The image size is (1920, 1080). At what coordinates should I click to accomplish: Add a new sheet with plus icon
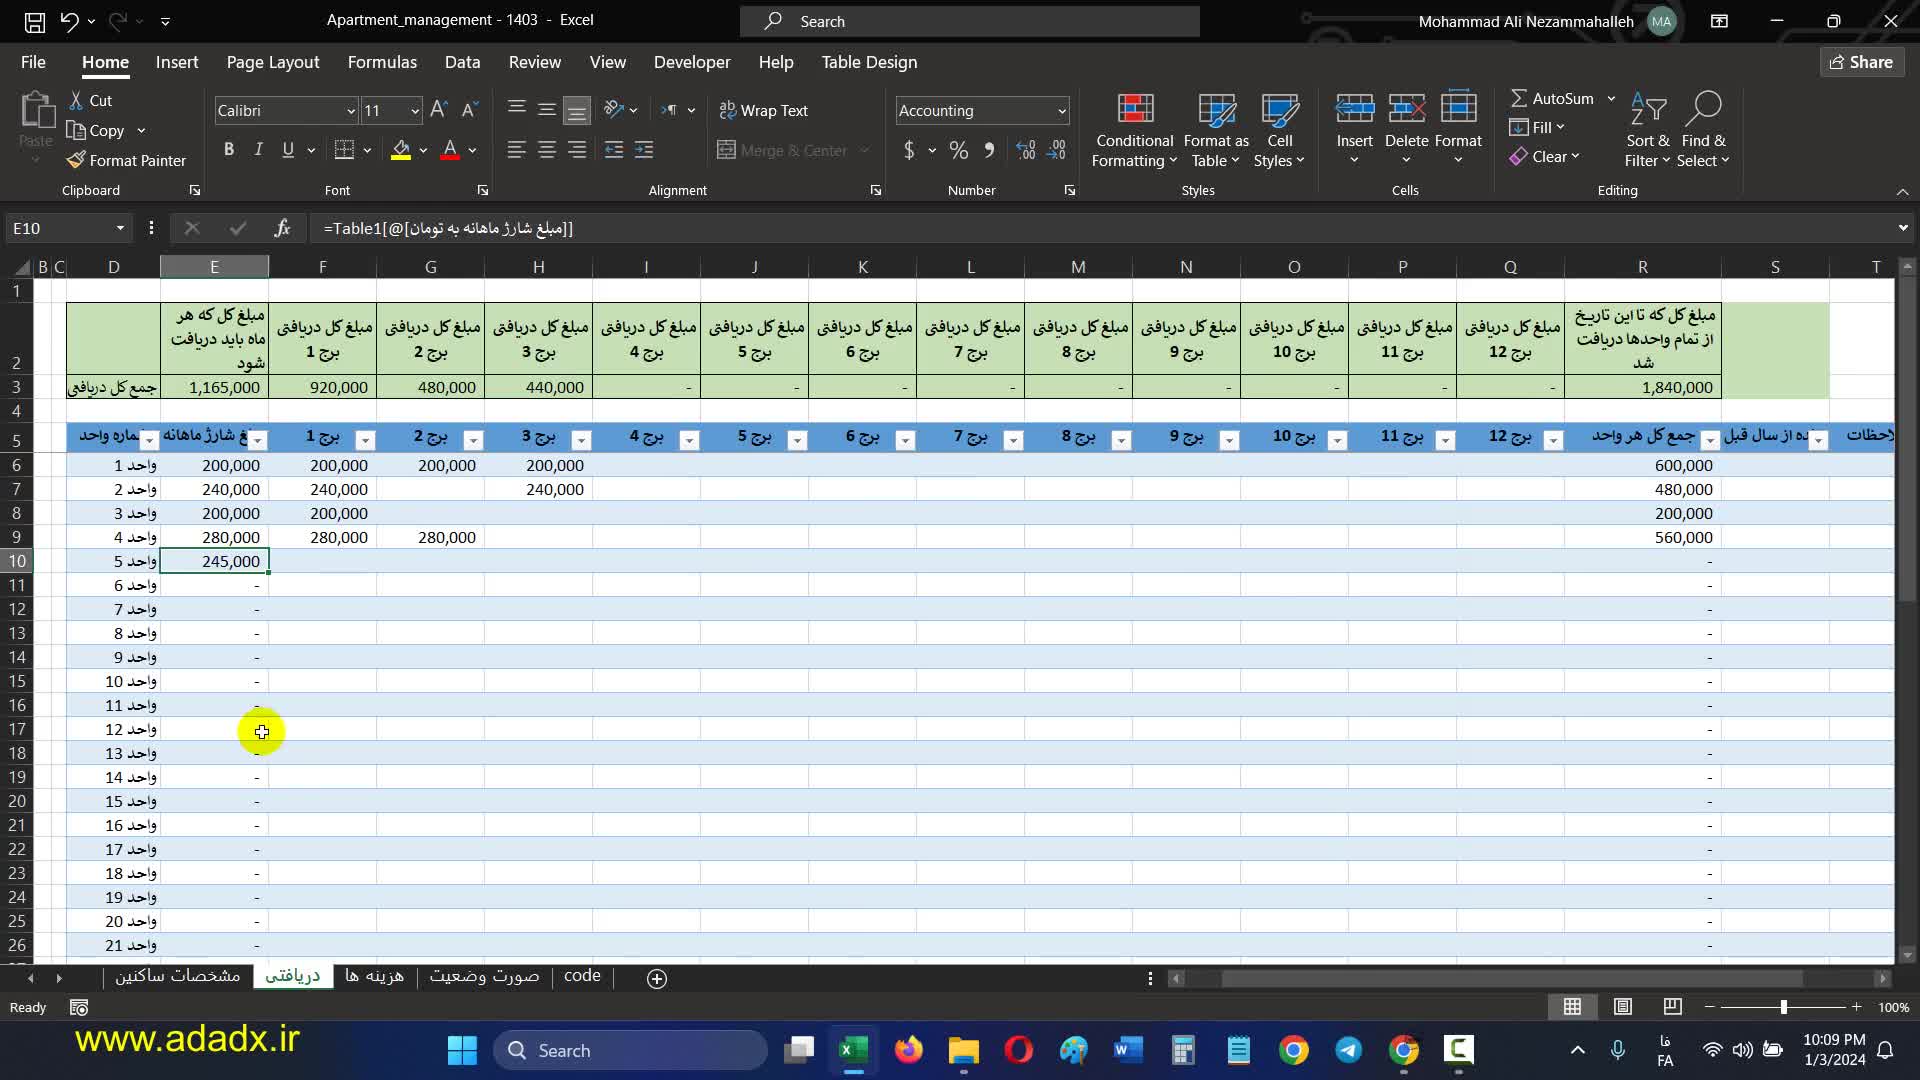pos(657,979)
